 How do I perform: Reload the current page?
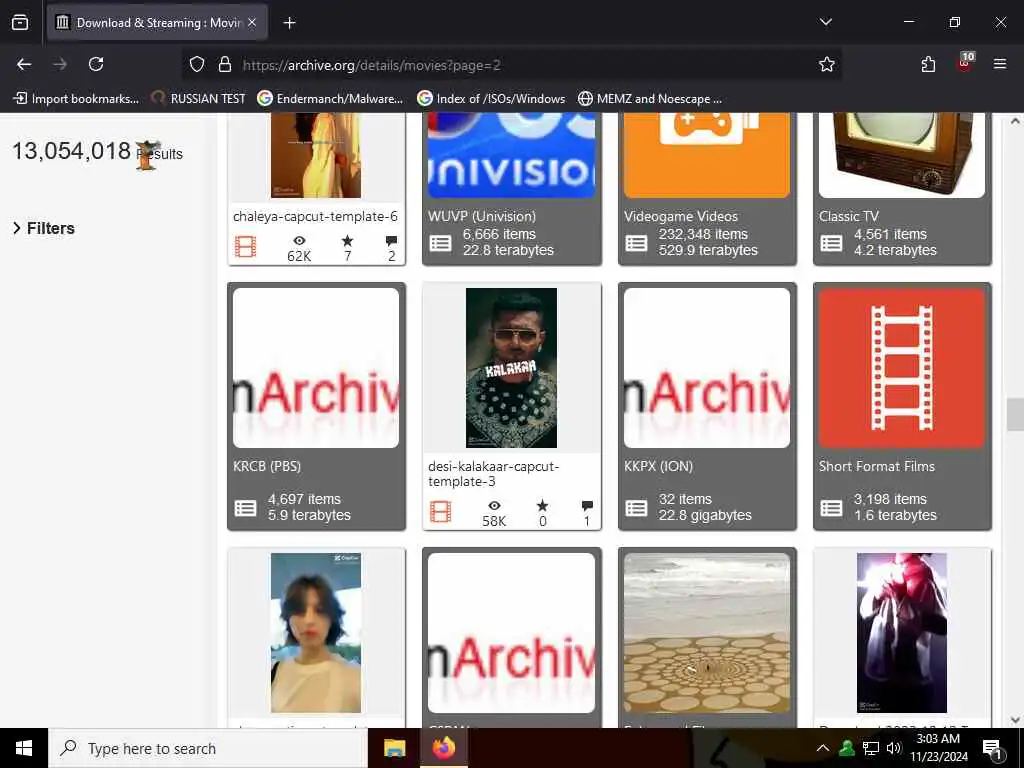96,64
